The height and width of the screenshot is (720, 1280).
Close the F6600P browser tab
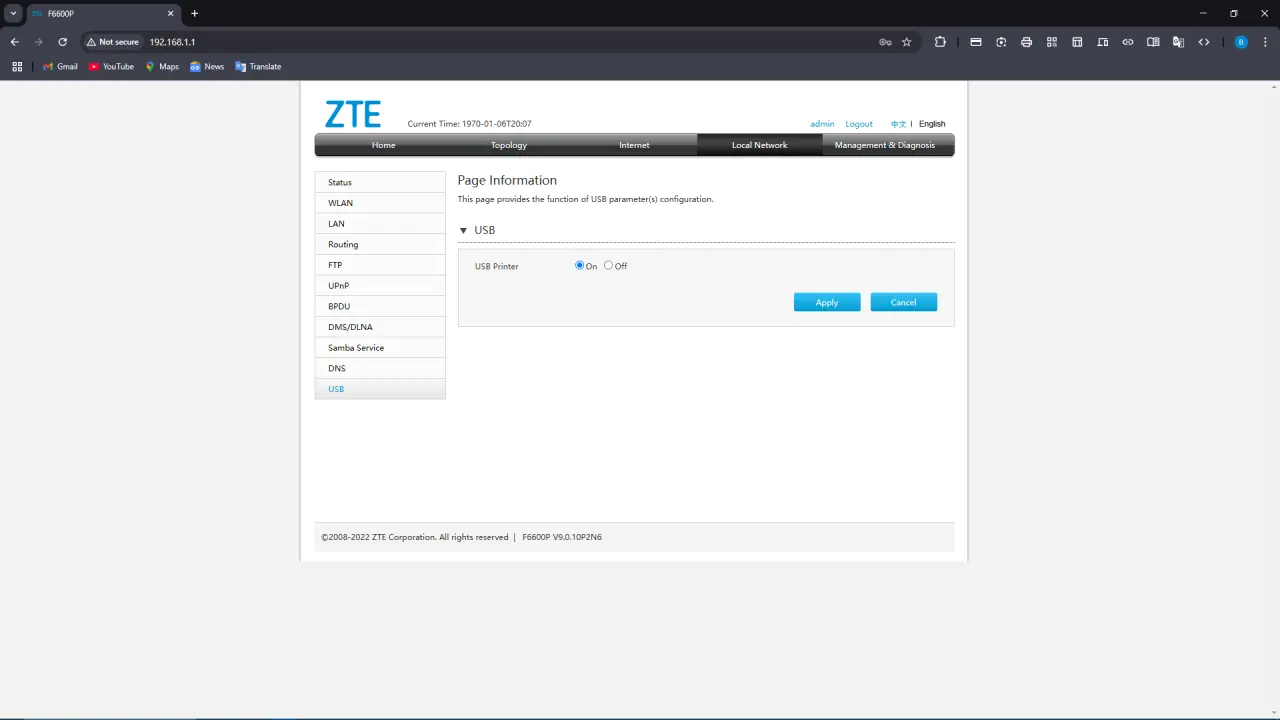pyautogui.click(x=170, y=13)
